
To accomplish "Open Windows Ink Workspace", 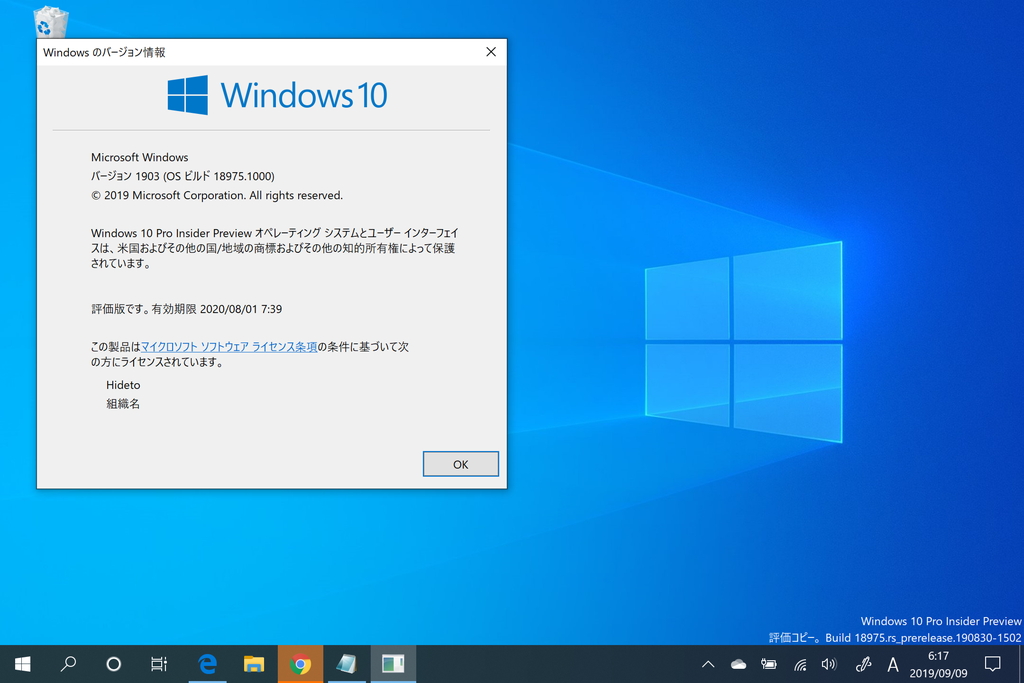I will point(862,663).
